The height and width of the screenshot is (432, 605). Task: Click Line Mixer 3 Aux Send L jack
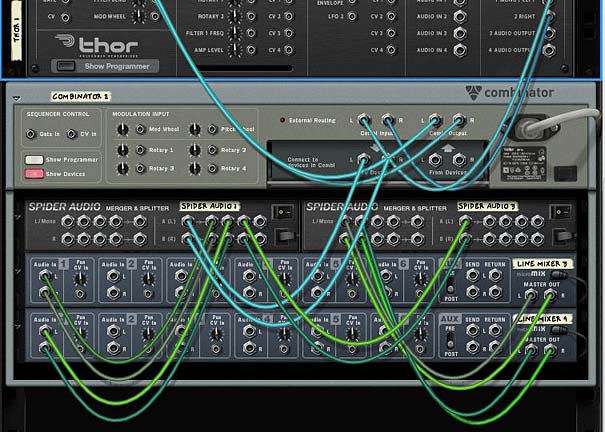click(473, 275)
